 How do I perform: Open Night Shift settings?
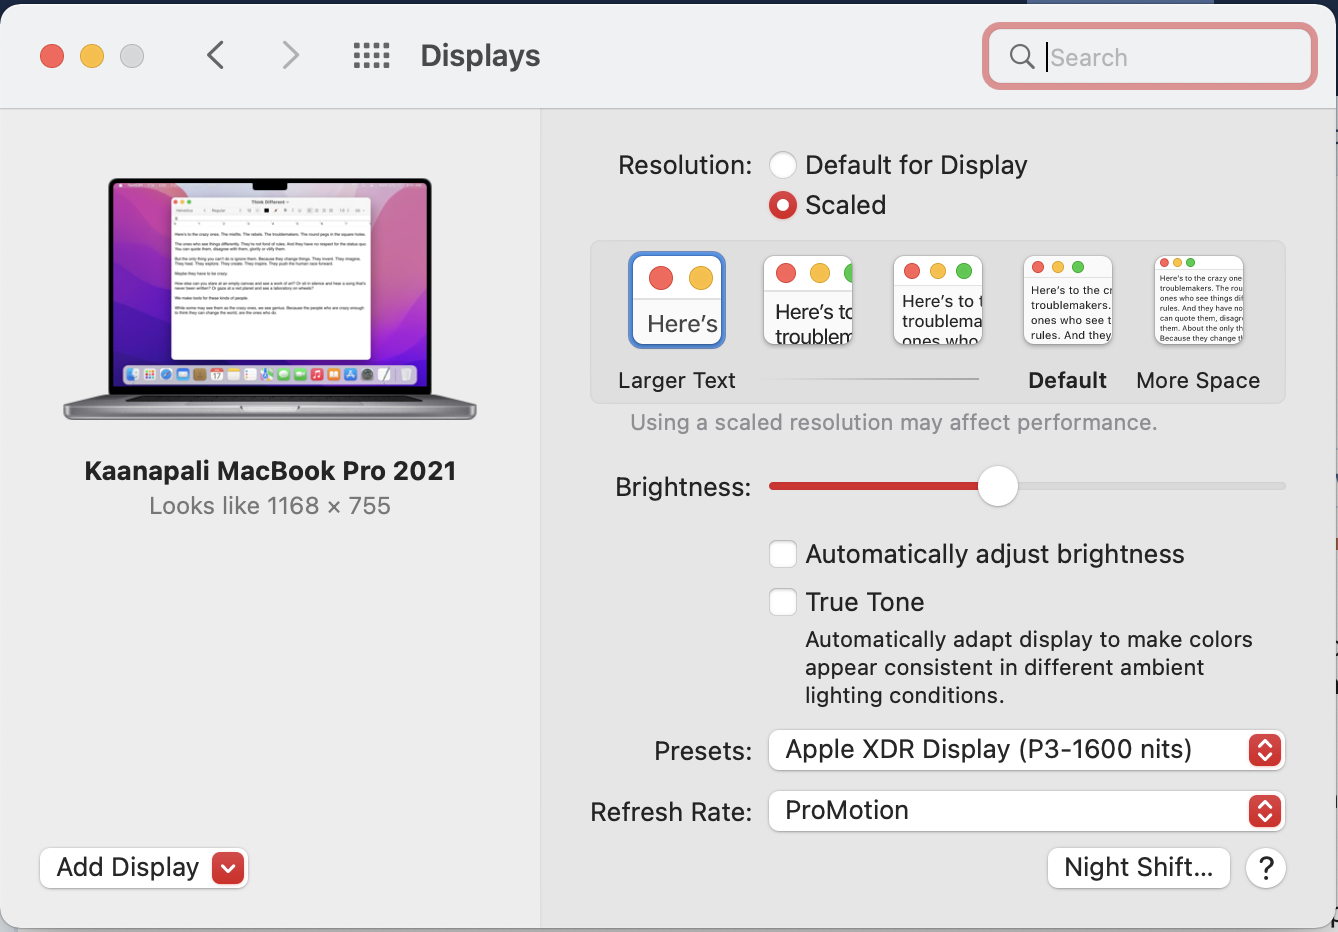[1138, 868]
